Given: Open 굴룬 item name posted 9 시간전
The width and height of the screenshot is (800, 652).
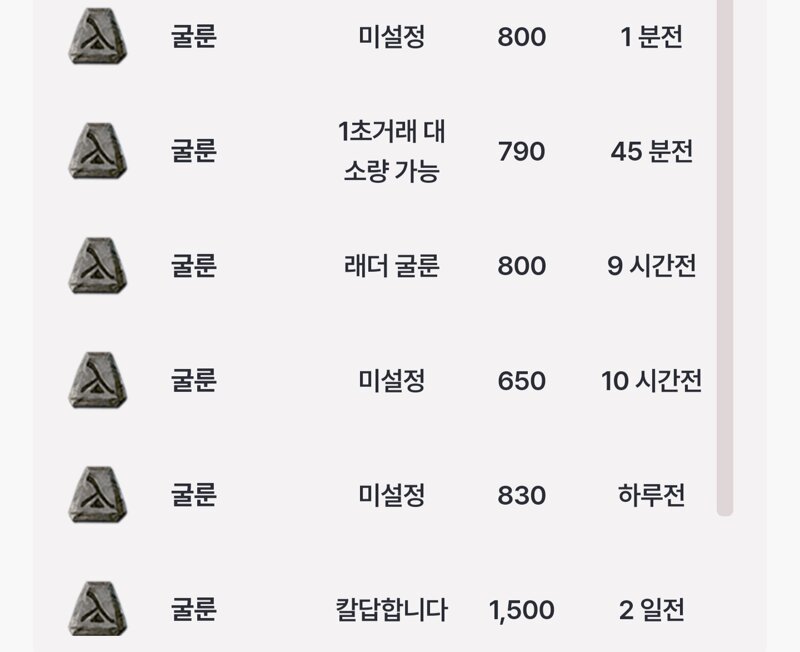Looking at the screenshot, I should tap(193, 266).
